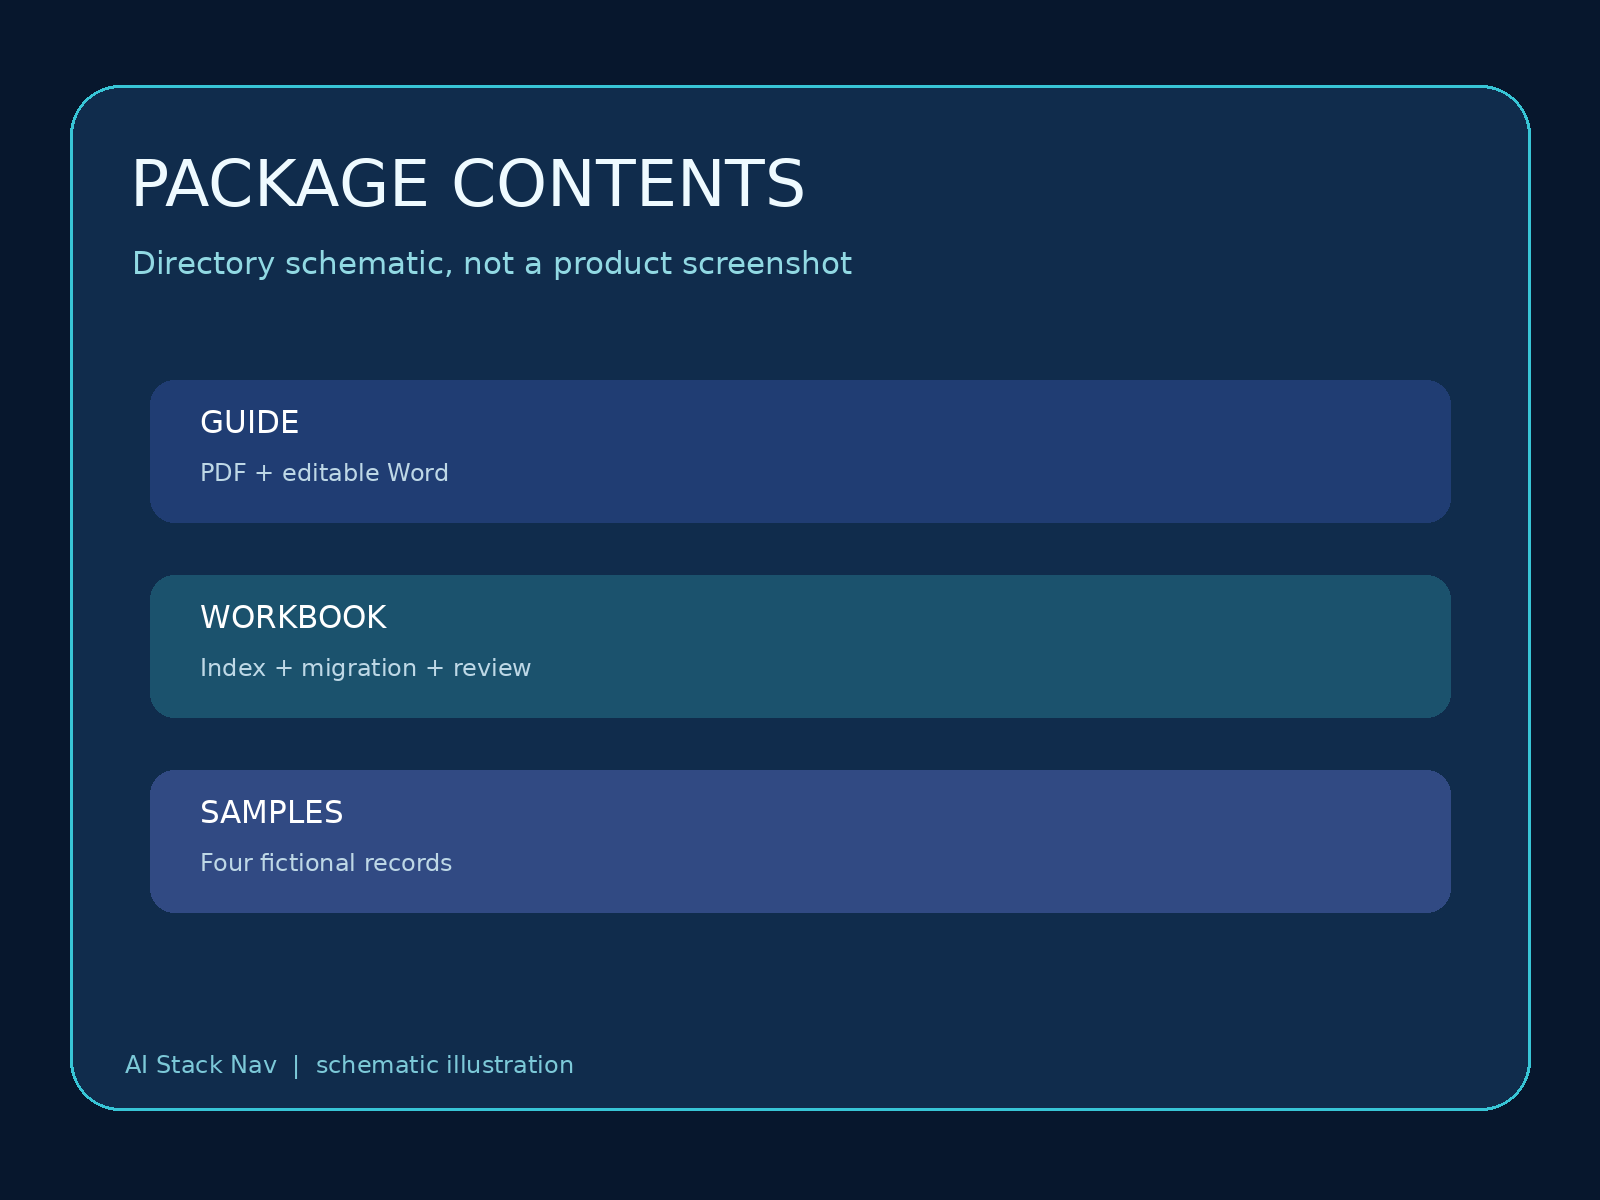Open the WORKBOOK card title
Screen dimensions: 1600x1200
(293, 618)
